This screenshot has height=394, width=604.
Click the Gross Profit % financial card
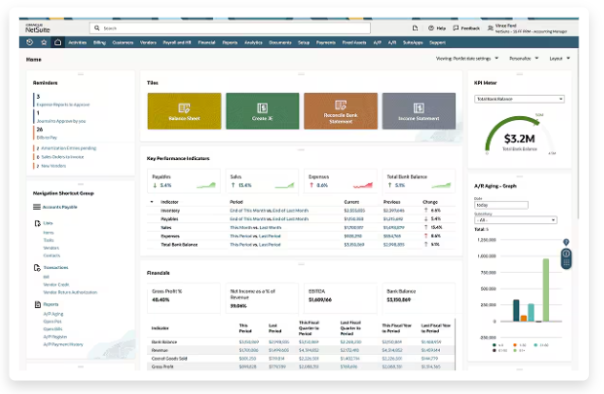(x=184, y=298)
